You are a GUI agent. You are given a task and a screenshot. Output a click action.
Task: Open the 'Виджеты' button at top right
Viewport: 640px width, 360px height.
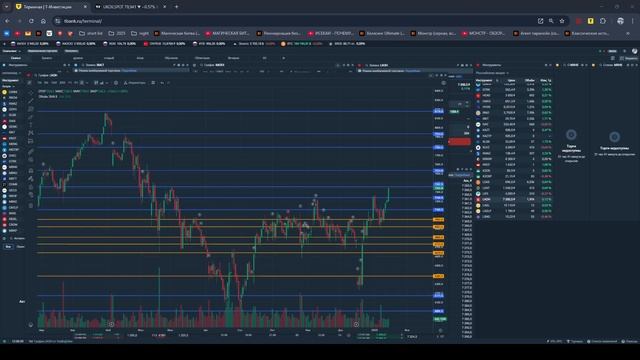point(629,58)
